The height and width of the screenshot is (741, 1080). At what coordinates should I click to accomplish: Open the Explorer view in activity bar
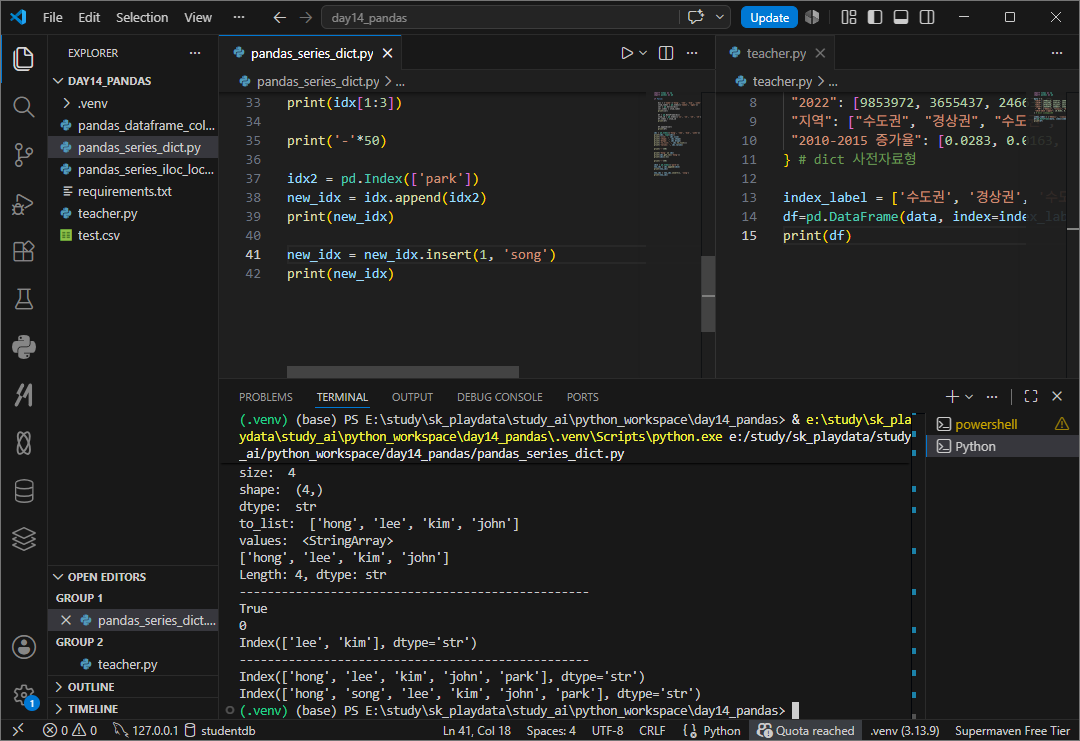[23, 59]
